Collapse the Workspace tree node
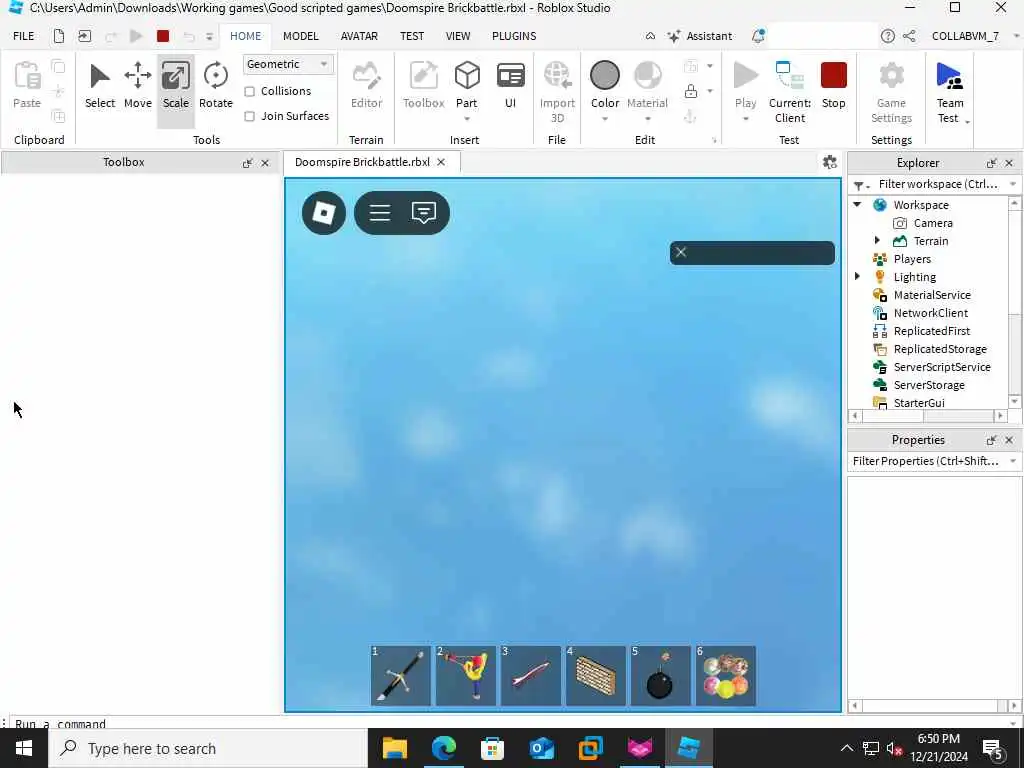Image resolution: width=1024 pixels, height=768 pixels. (x=857, y=204)
